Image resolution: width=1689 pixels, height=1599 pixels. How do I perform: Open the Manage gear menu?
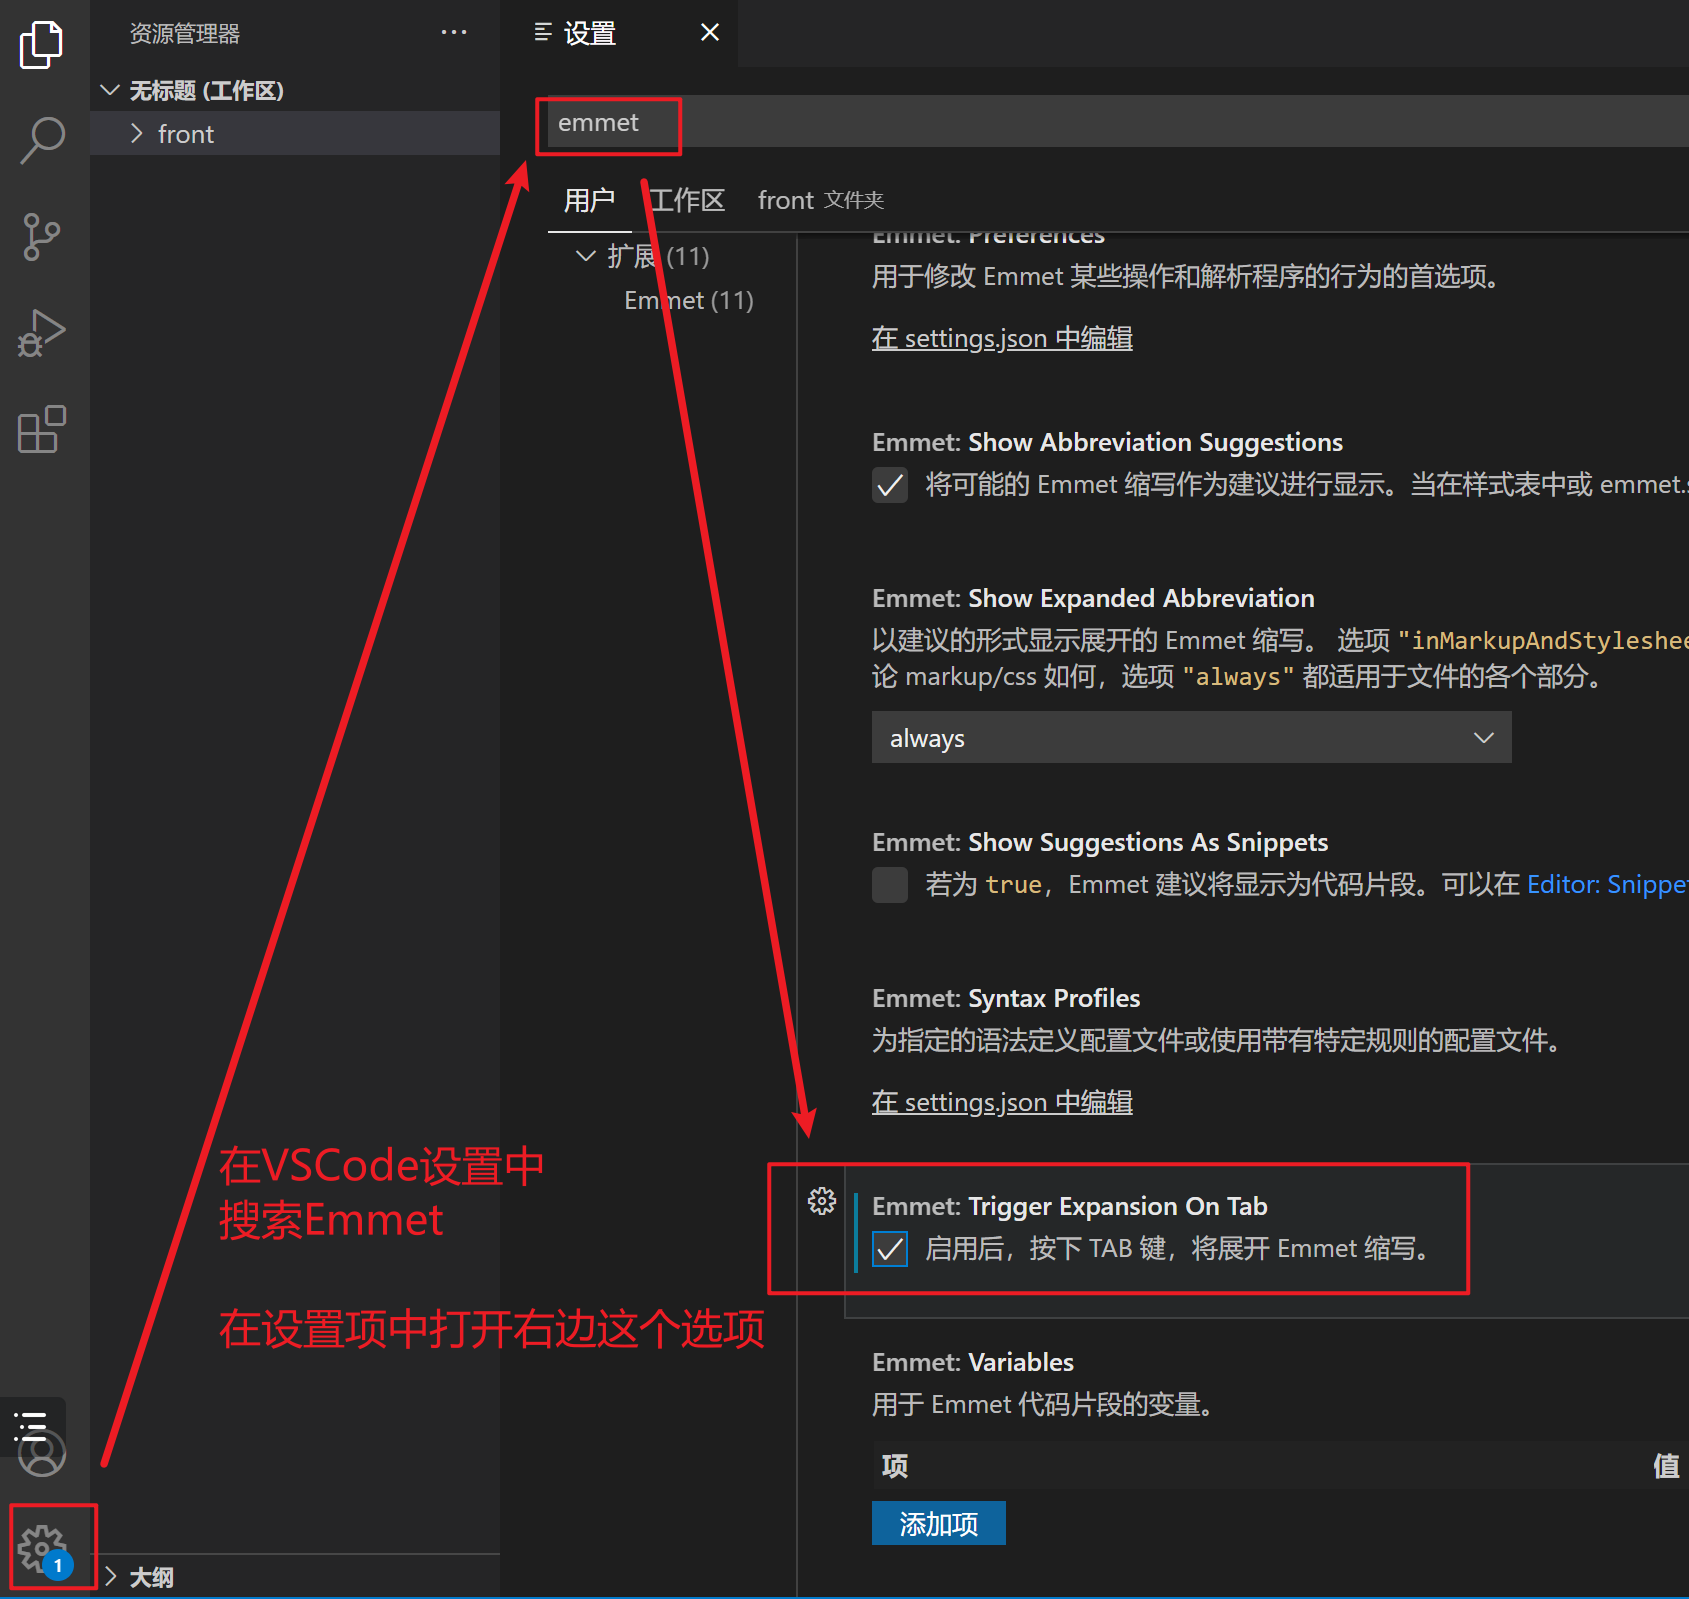click(x=42, y=1549)
